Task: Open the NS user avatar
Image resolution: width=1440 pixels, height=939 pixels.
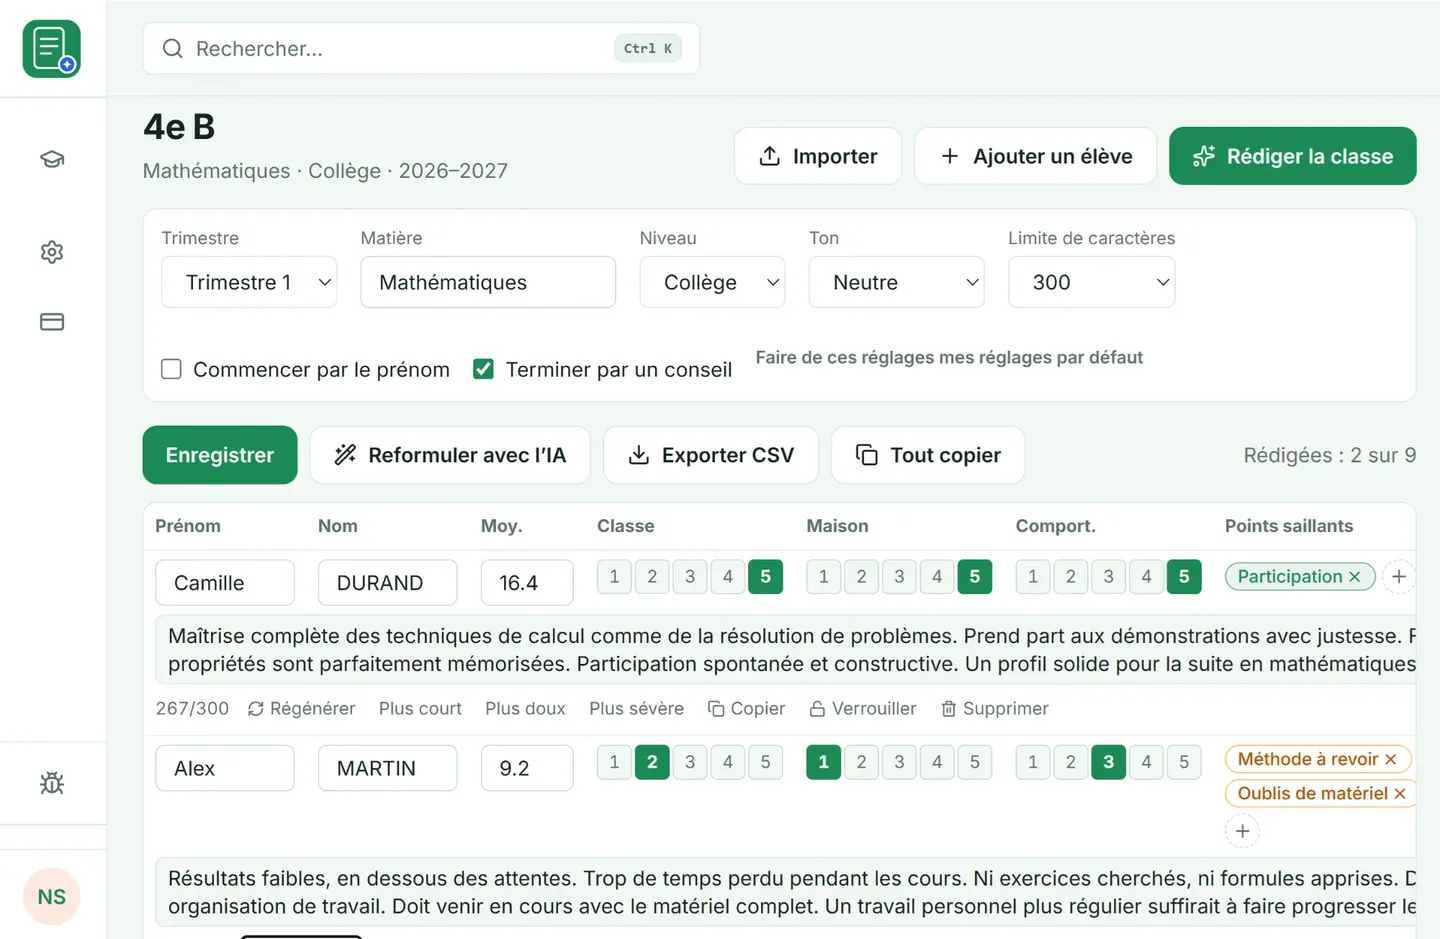Action: click(51, 896)
